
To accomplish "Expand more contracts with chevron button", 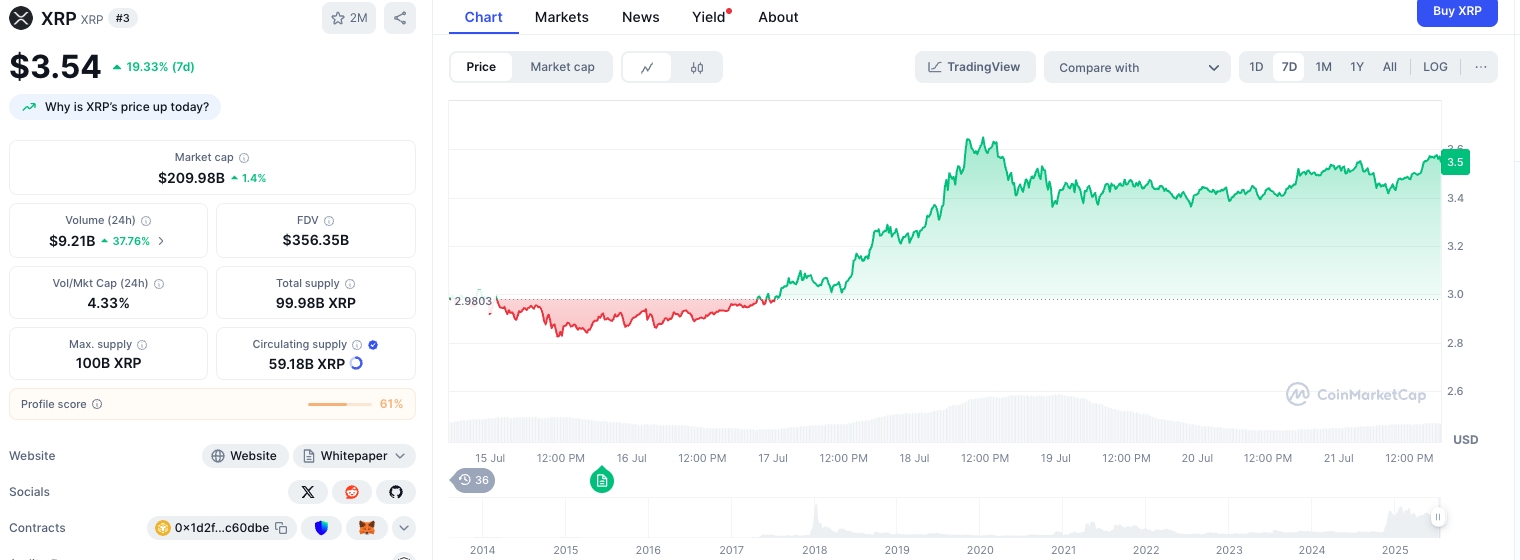I will click(404, 528).
